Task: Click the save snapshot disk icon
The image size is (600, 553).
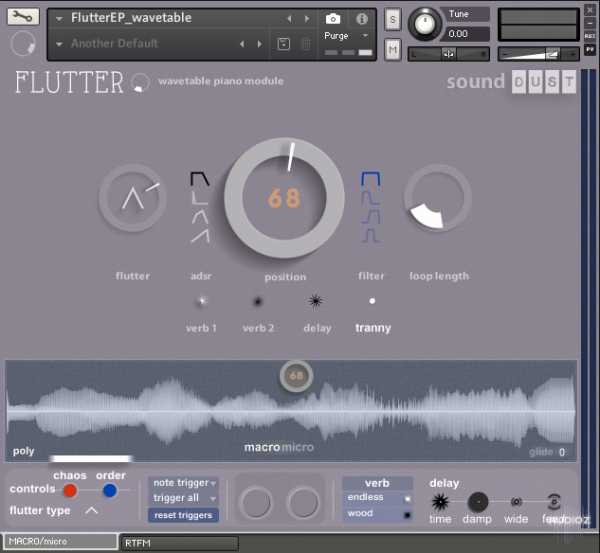Action: (283, 44)
